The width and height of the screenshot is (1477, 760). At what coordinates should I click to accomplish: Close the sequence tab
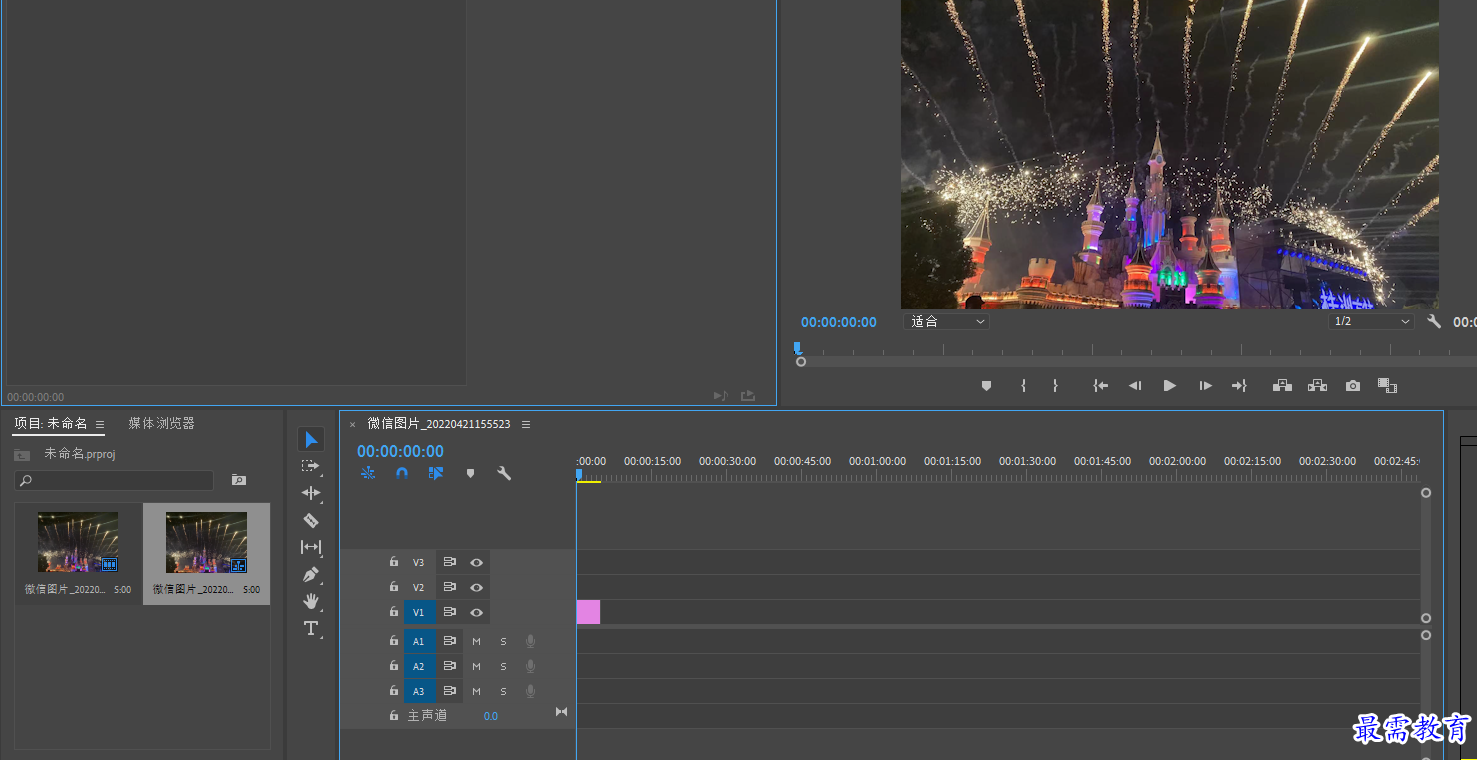click(352, 425)
